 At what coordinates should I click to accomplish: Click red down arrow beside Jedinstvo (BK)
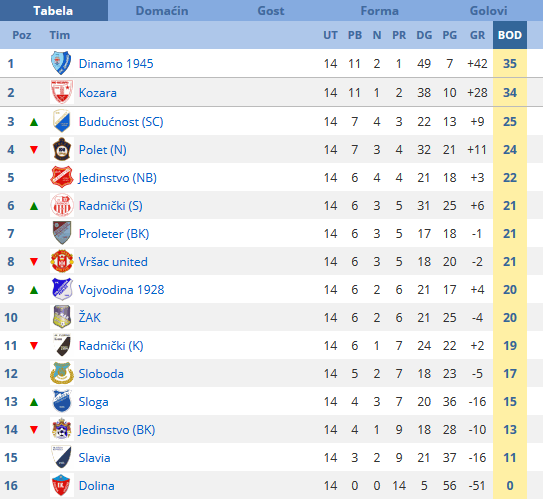coord(34,430)
